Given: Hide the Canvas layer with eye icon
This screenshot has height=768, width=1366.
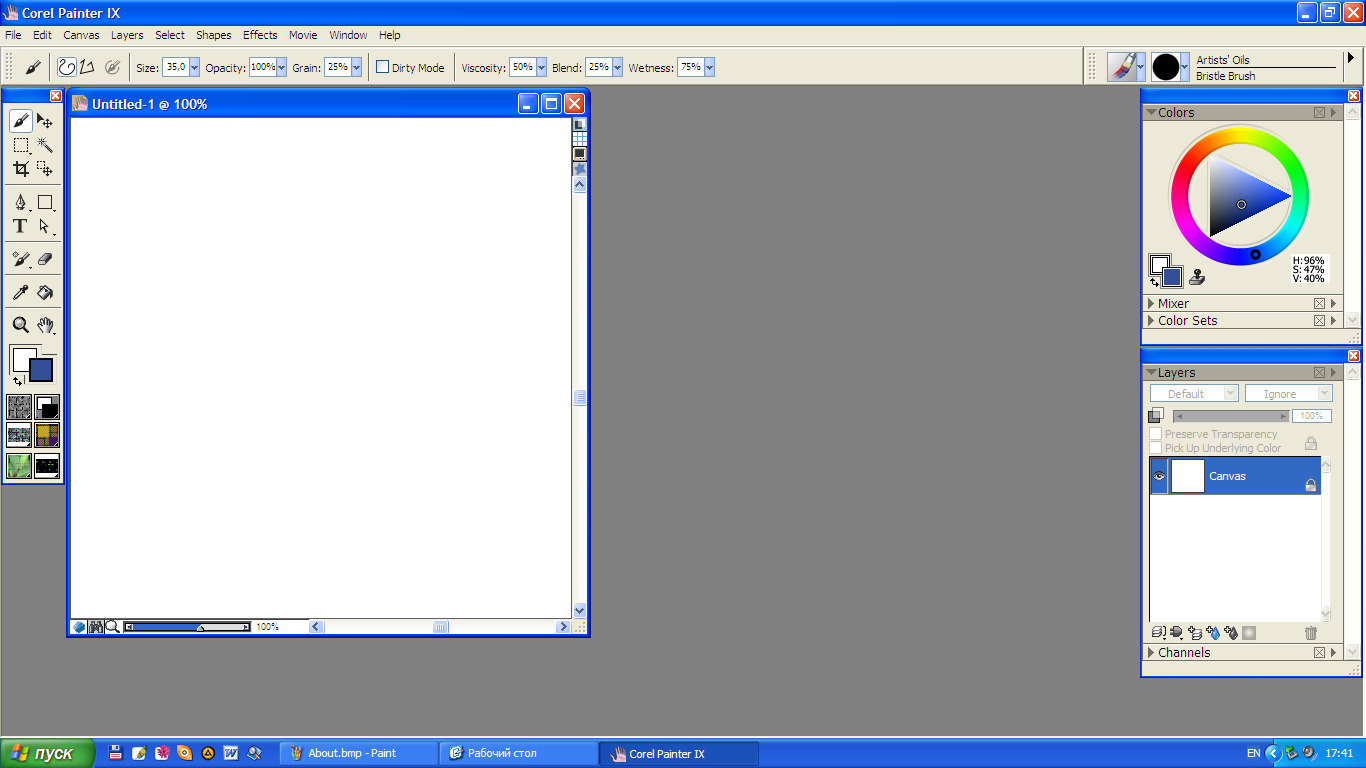Looking at the screenshot, I should coord(1159,477).
